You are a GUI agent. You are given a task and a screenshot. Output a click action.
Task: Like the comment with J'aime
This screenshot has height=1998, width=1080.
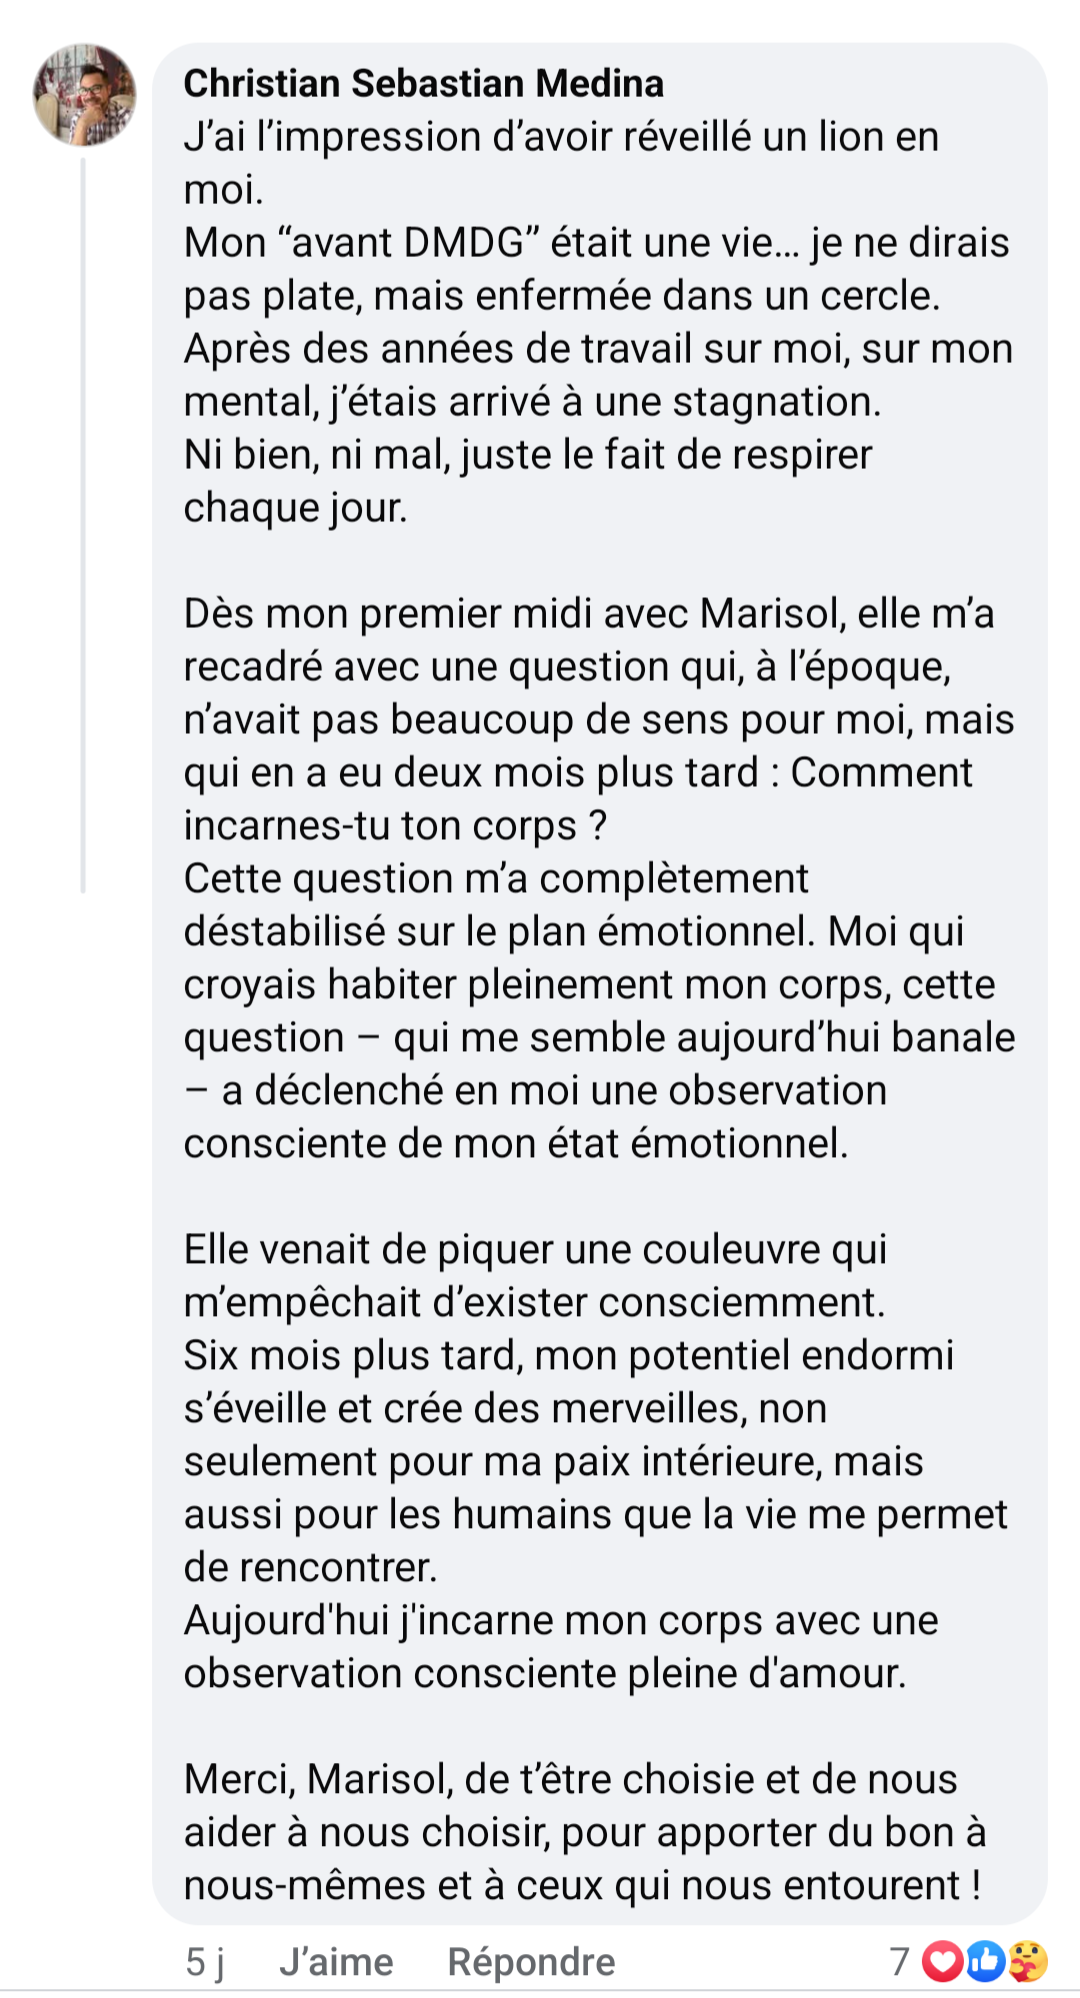coord(336,1962)
